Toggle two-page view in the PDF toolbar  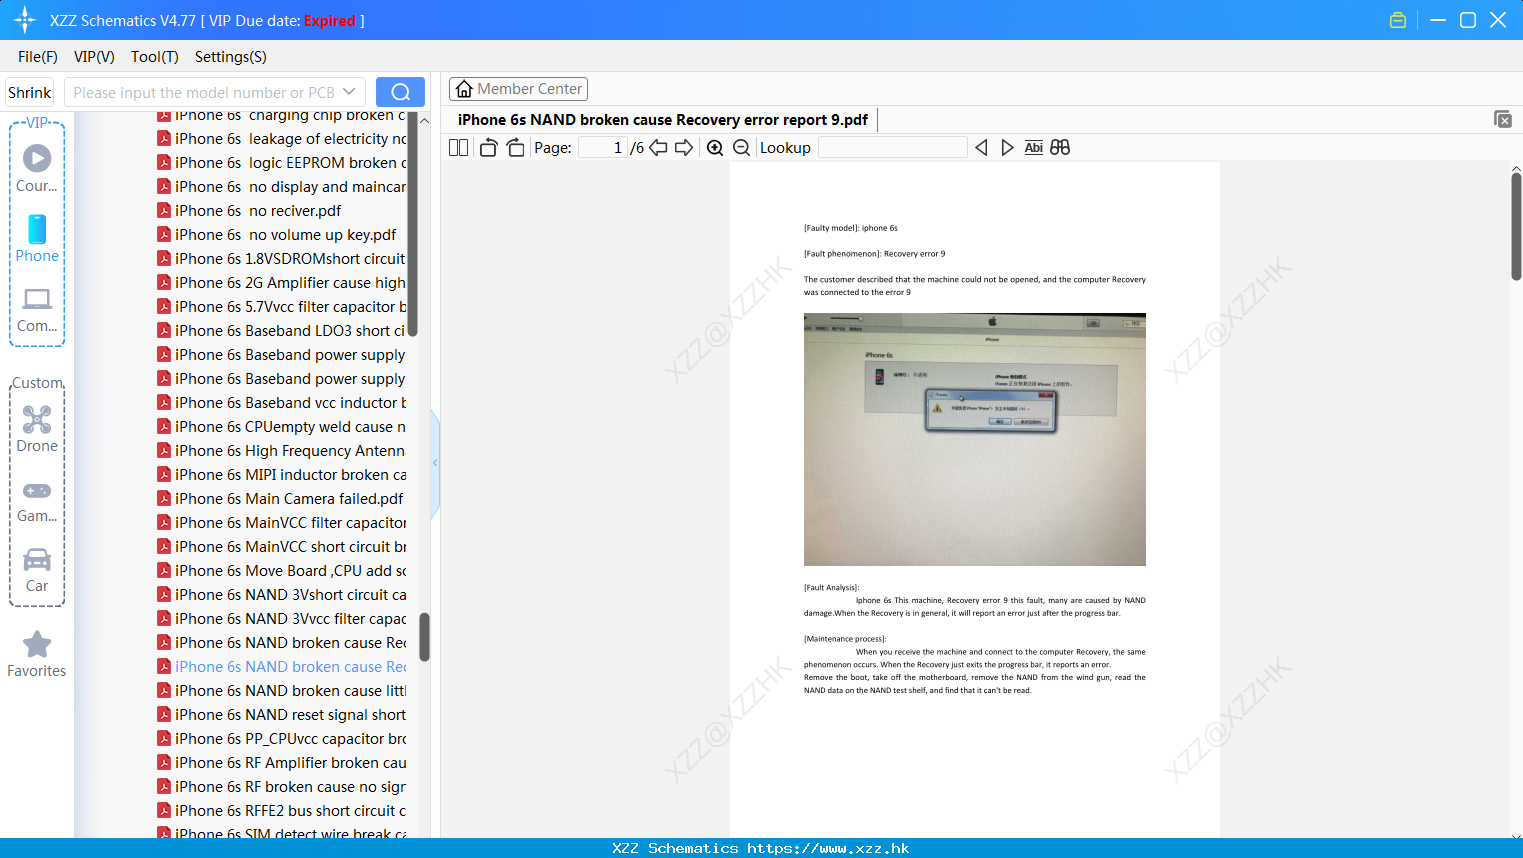pos(459,148)
